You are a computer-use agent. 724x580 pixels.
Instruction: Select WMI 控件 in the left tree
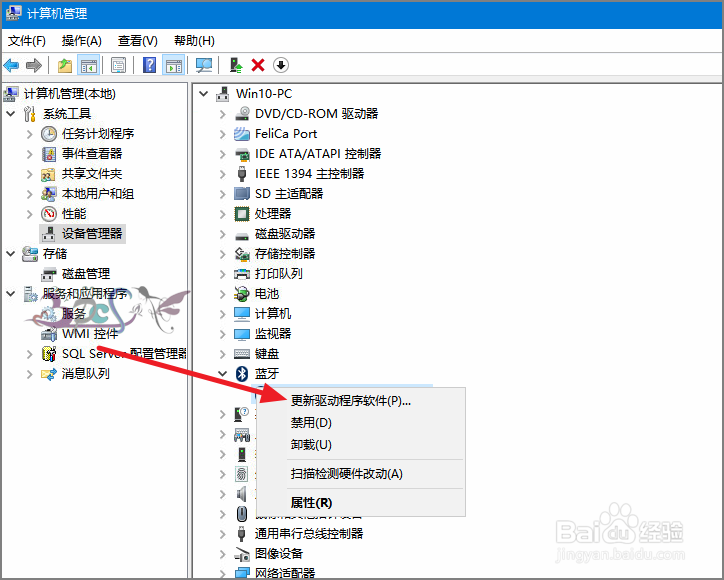coord(90,334)
